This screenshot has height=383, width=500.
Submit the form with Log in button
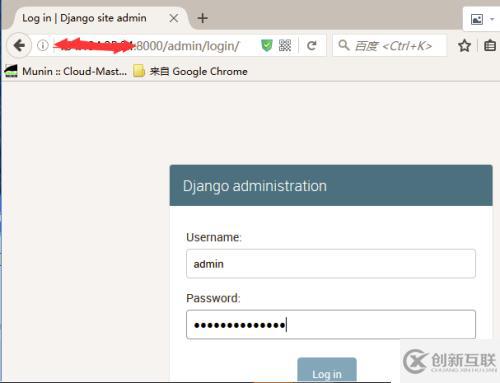click(x=327, y=370)
